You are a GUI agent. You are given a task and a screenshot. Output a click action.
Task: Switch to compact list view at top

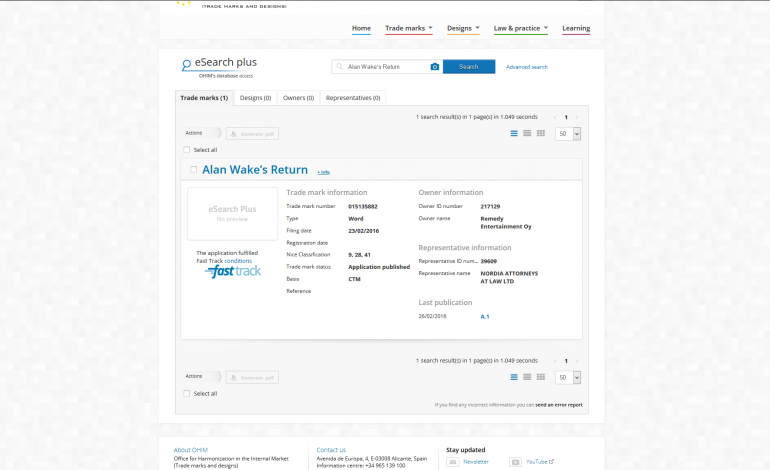528,133
